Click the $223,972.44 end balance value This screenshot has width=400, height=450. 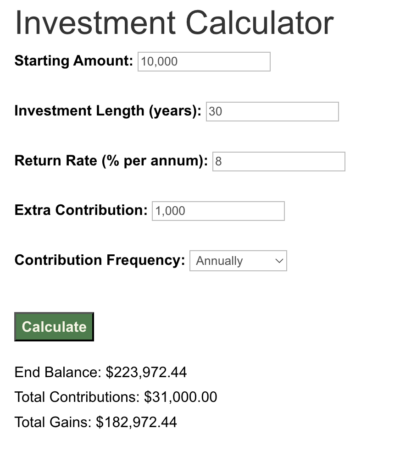146,372
